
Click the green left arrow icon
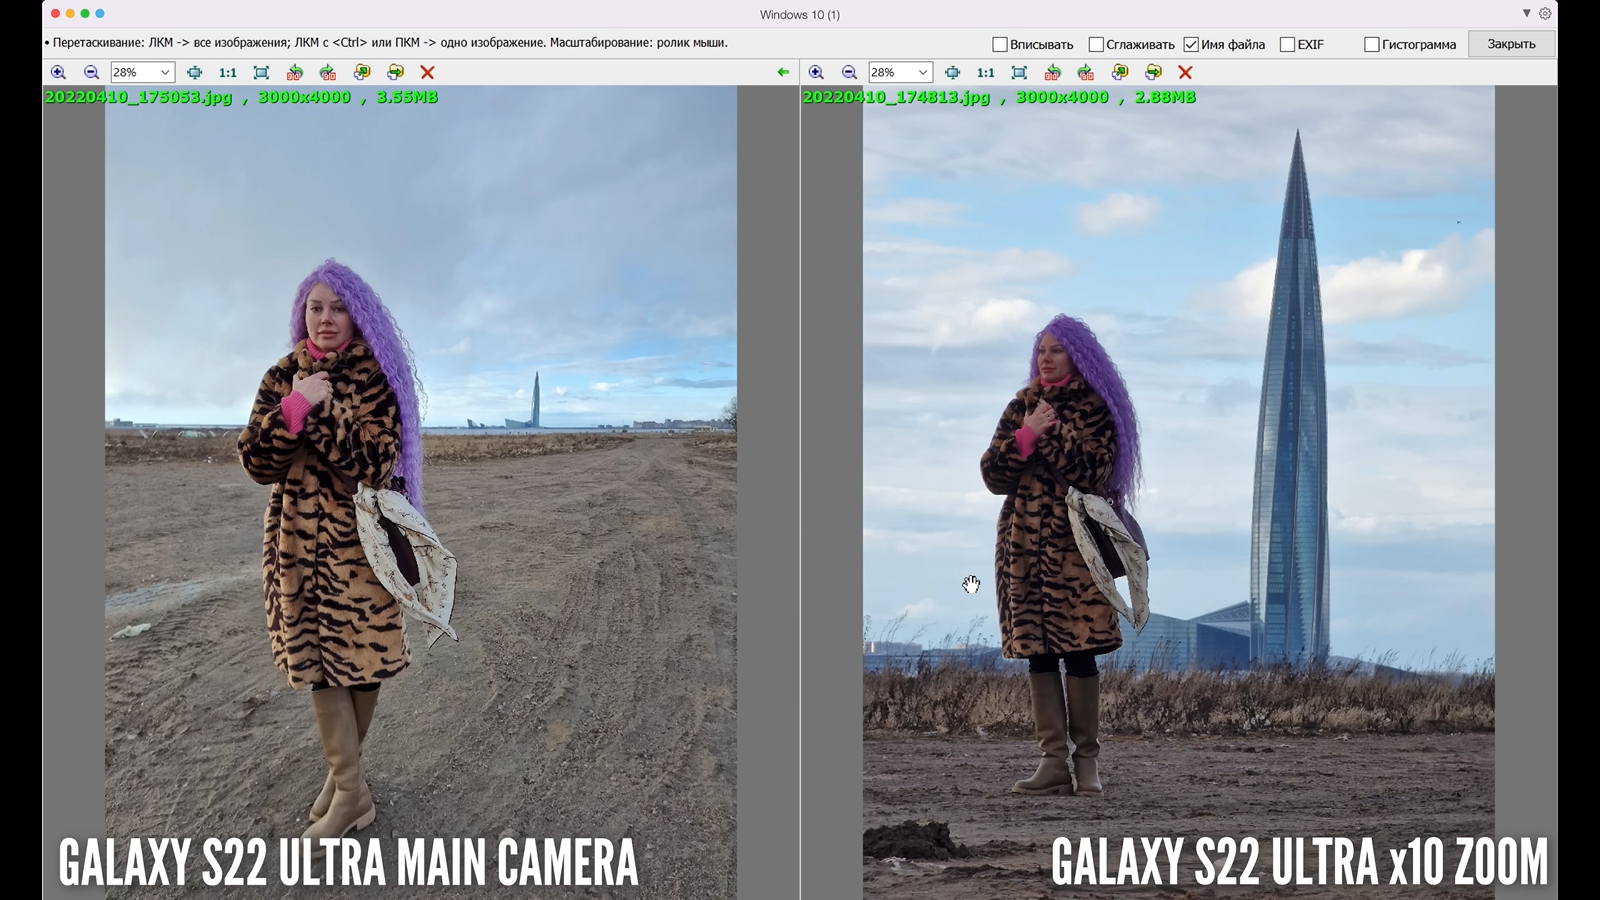[x=783, y=72]
